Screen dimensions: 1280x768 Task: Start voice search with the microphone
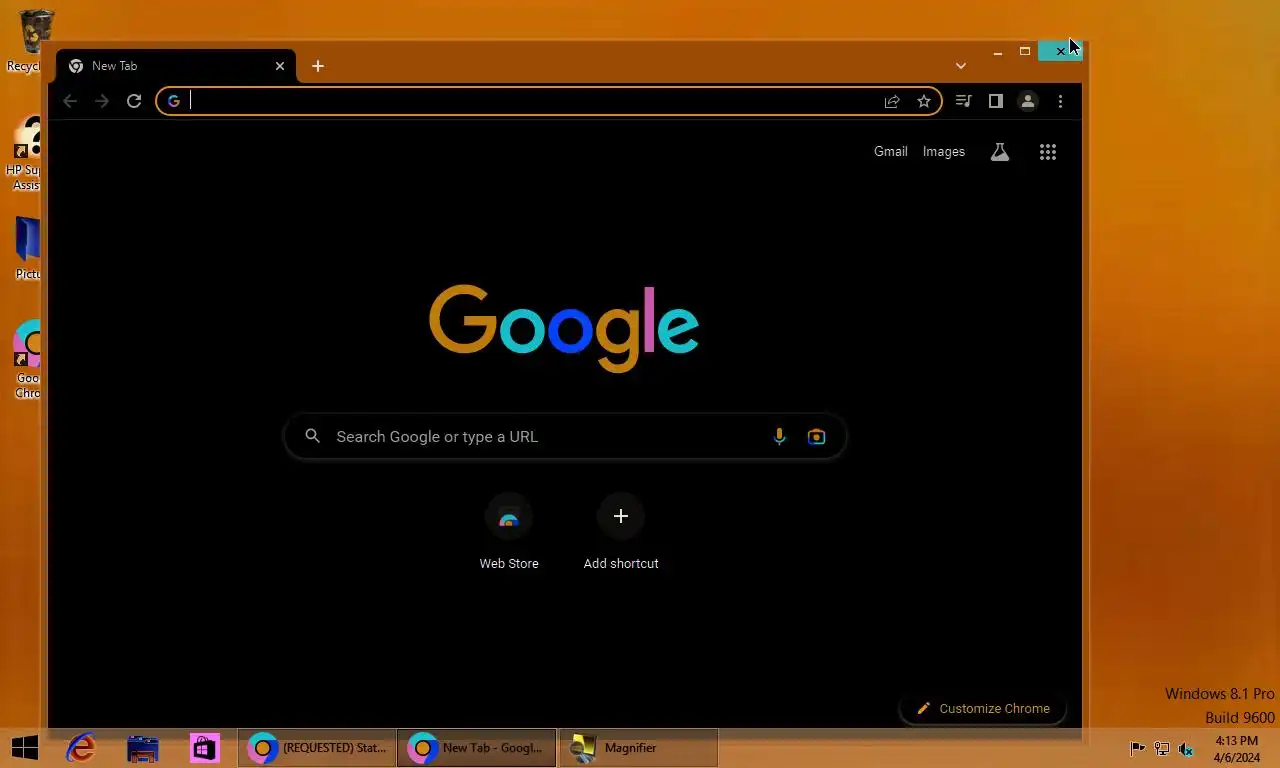(x=779, y=436)
